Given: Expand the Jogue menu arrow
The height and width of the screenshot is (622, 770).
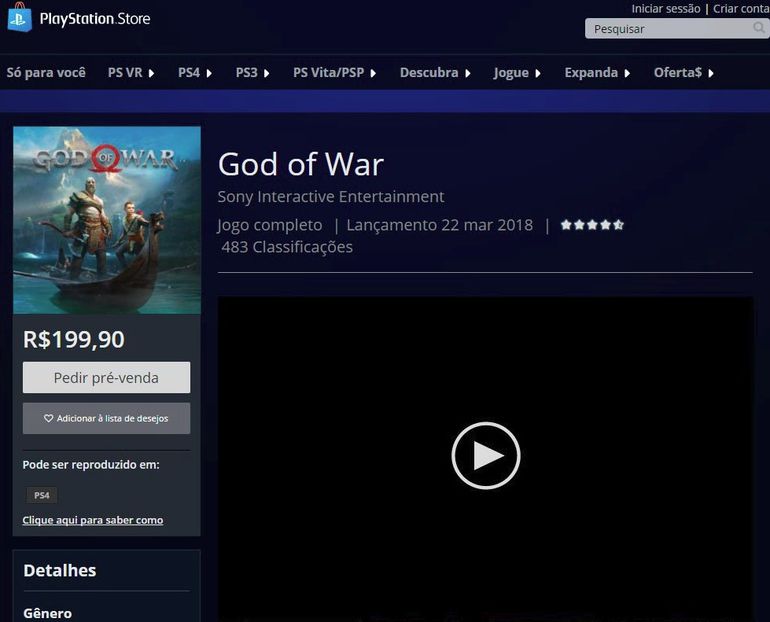Looking at the screenshot, I should pyautogui.click(x=538, y=73).
